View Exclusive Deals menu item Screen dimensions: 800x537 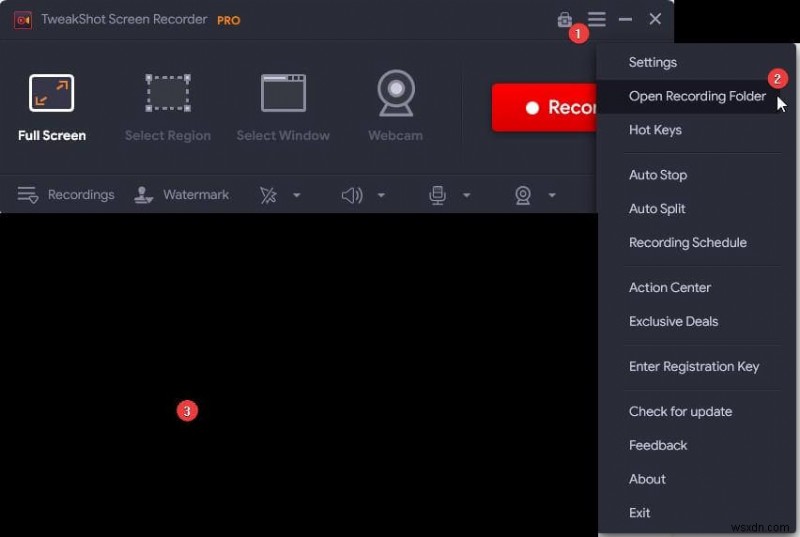coord(673,321)
